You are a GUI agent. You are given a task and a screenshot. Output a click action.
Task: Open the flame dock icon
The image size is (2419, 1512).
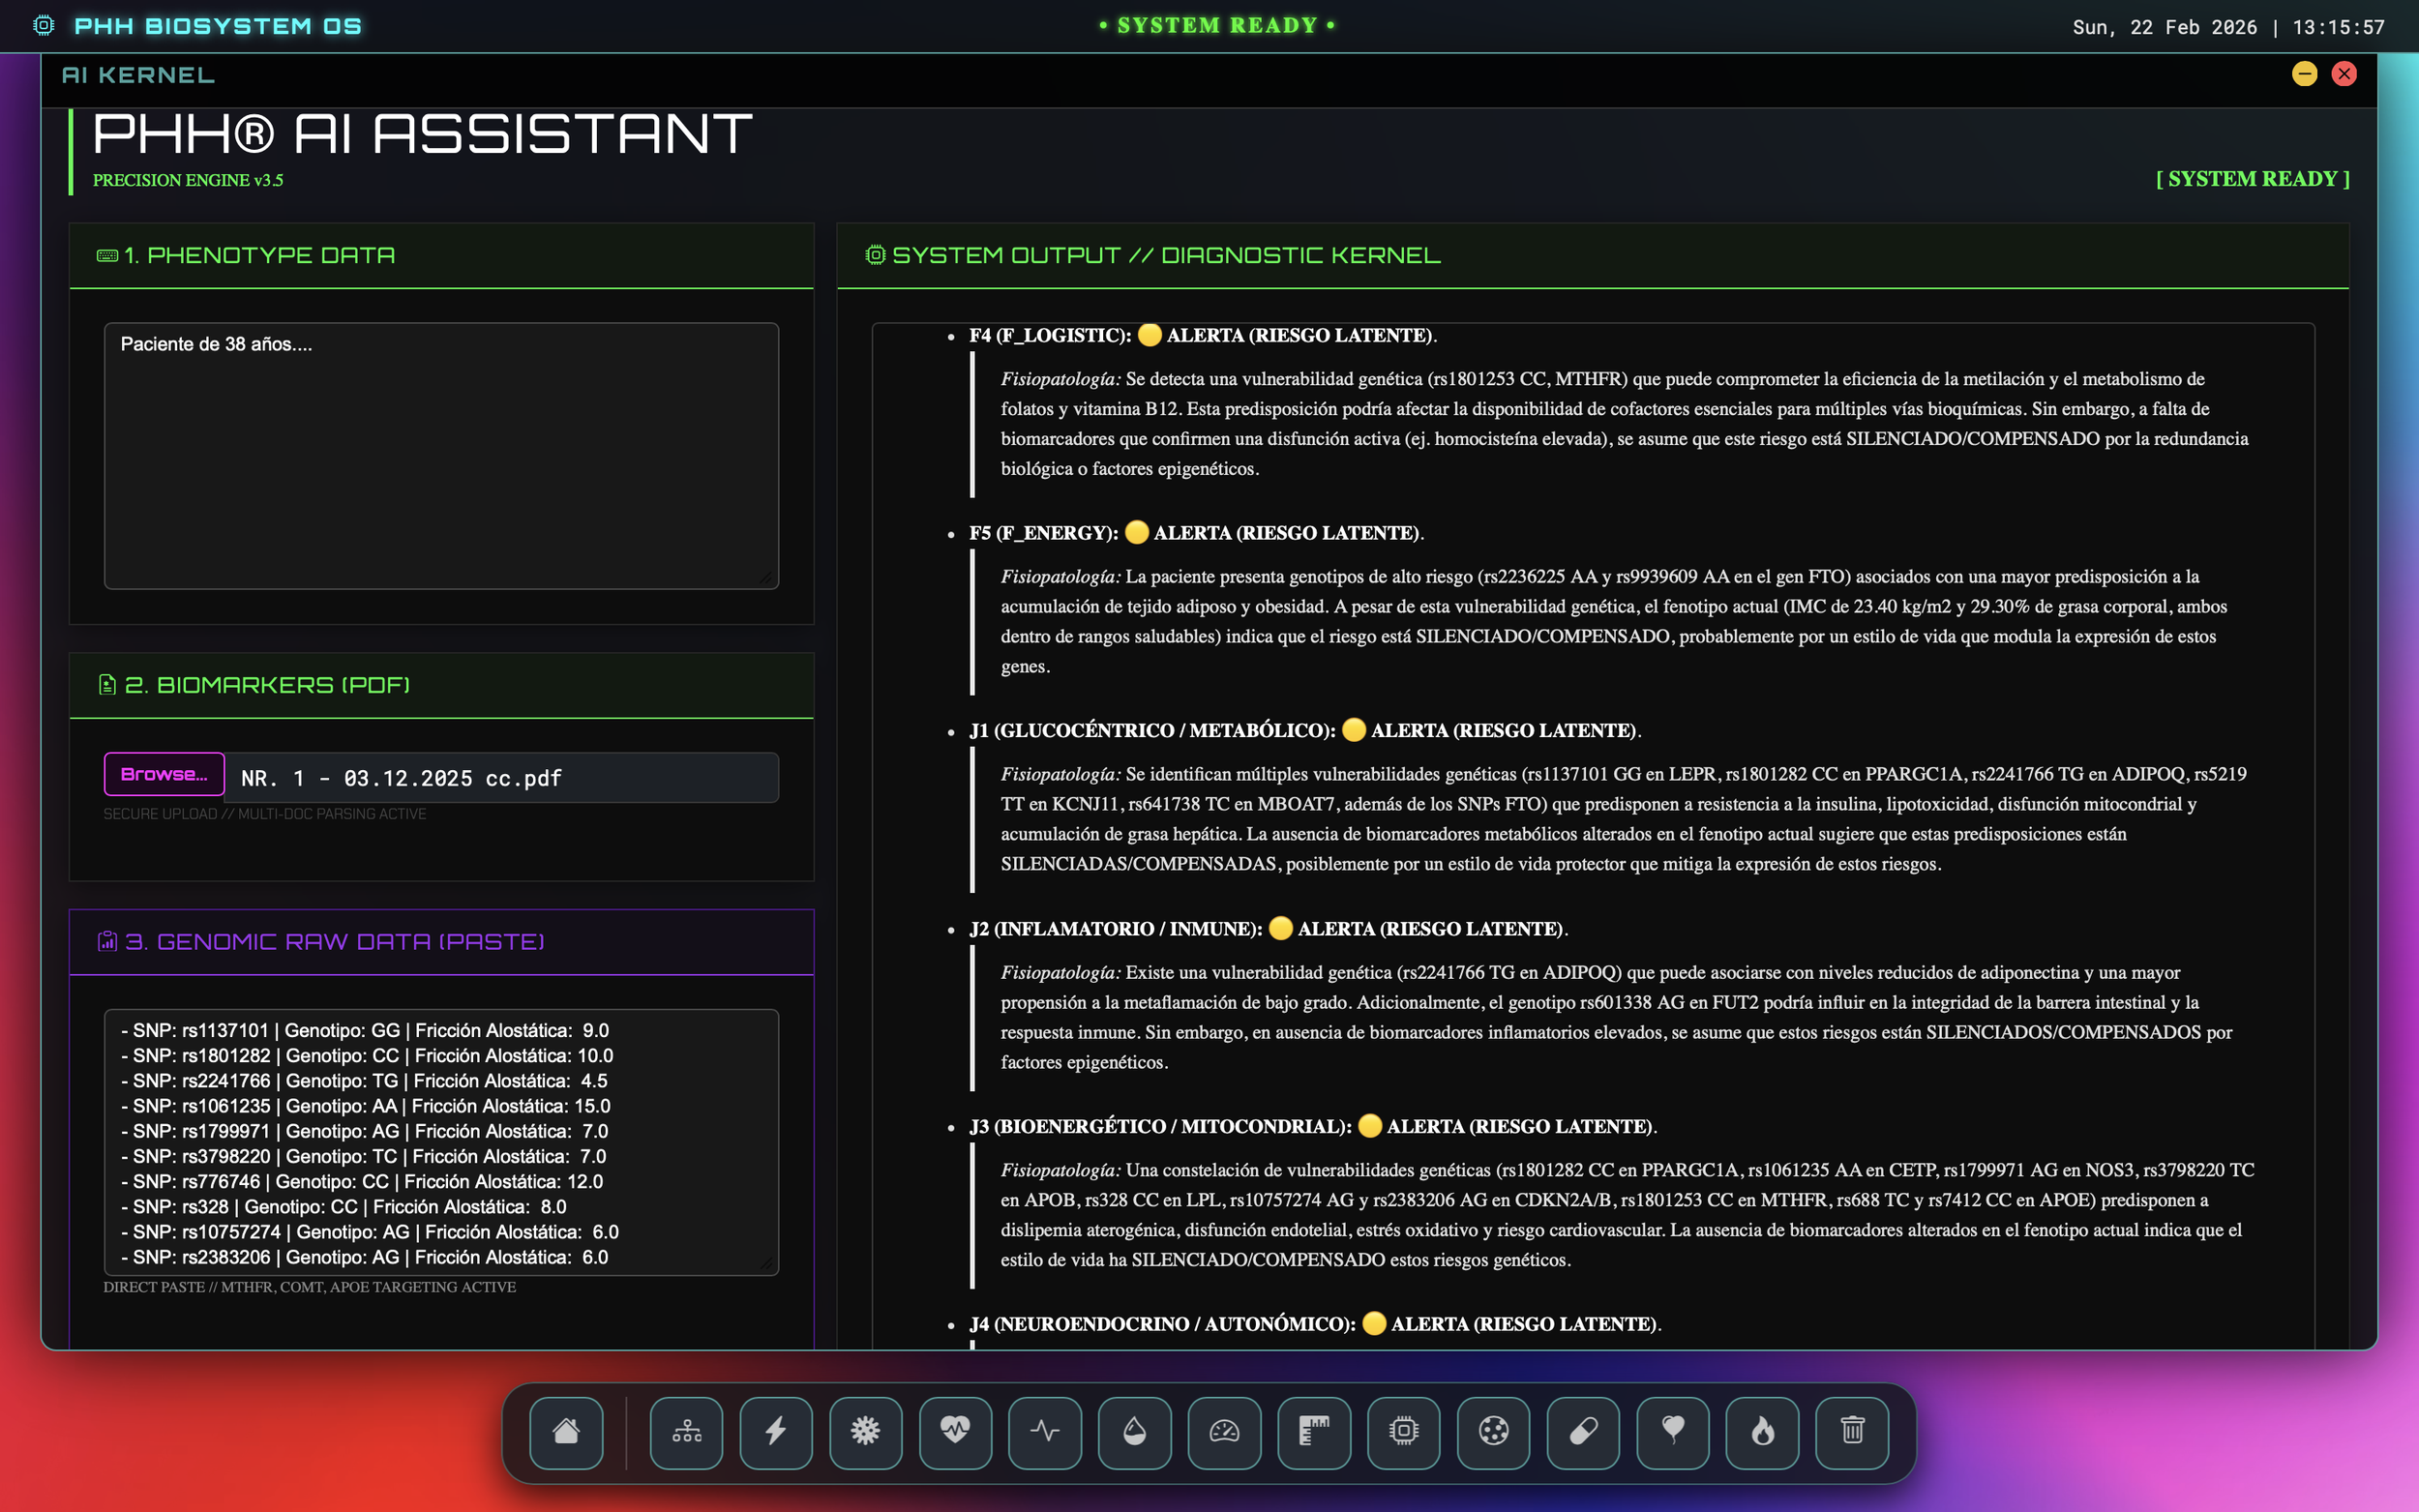coord(1762,1431)
